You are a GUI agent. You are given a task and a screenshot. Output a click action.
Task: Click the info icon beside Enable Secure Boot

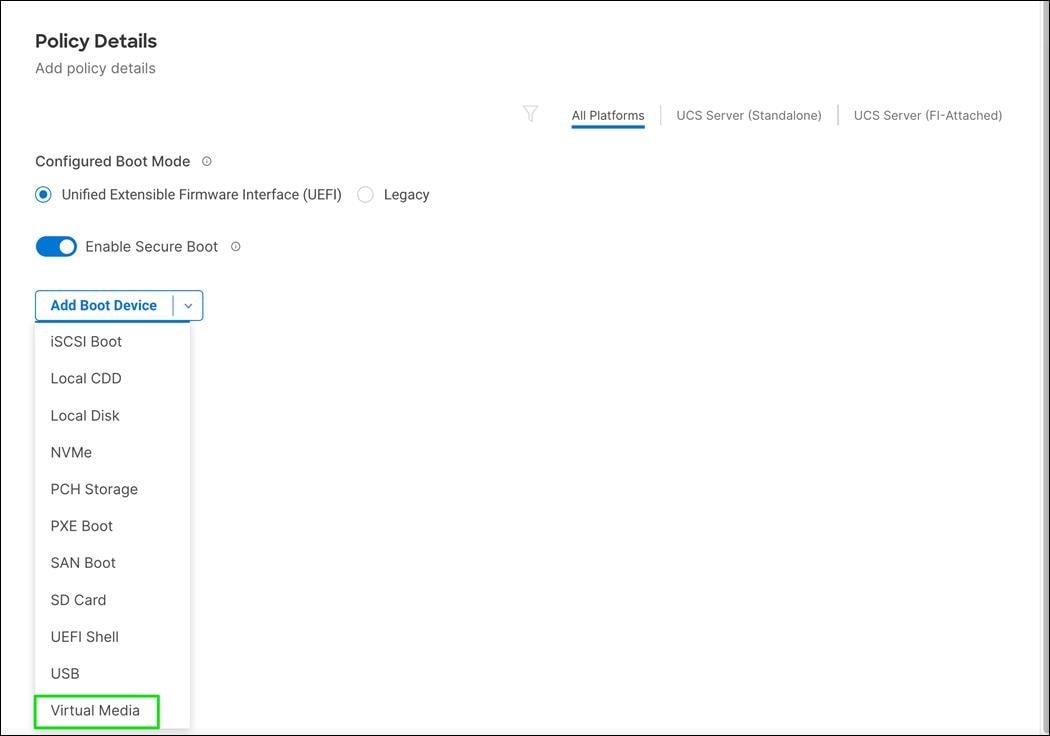tap(235, 246)
